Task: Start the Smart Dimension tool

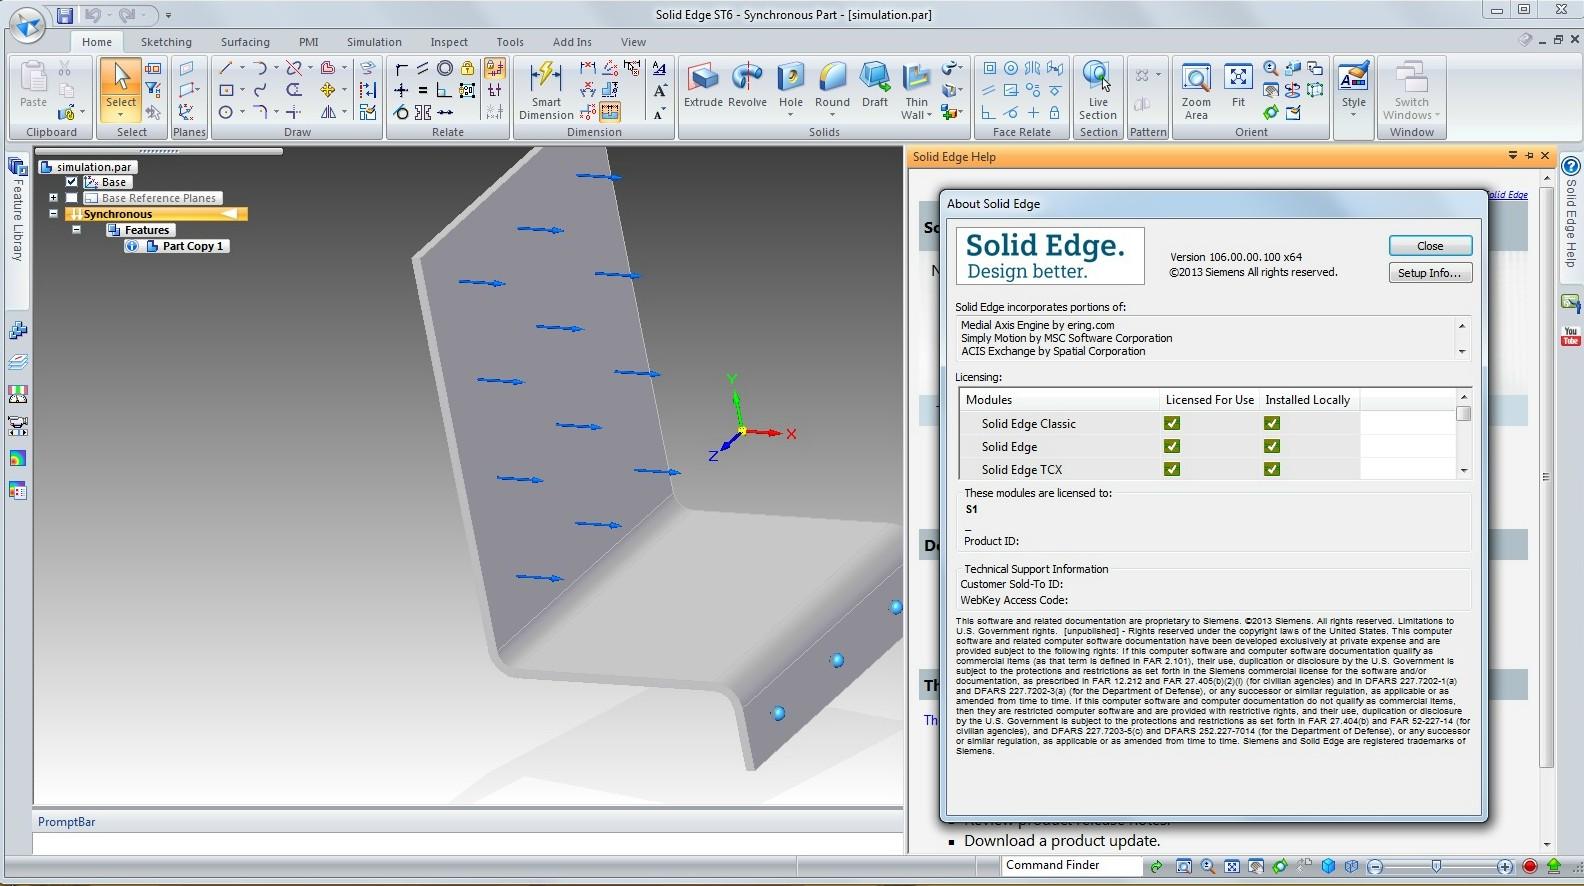Action: coord(546,90)
